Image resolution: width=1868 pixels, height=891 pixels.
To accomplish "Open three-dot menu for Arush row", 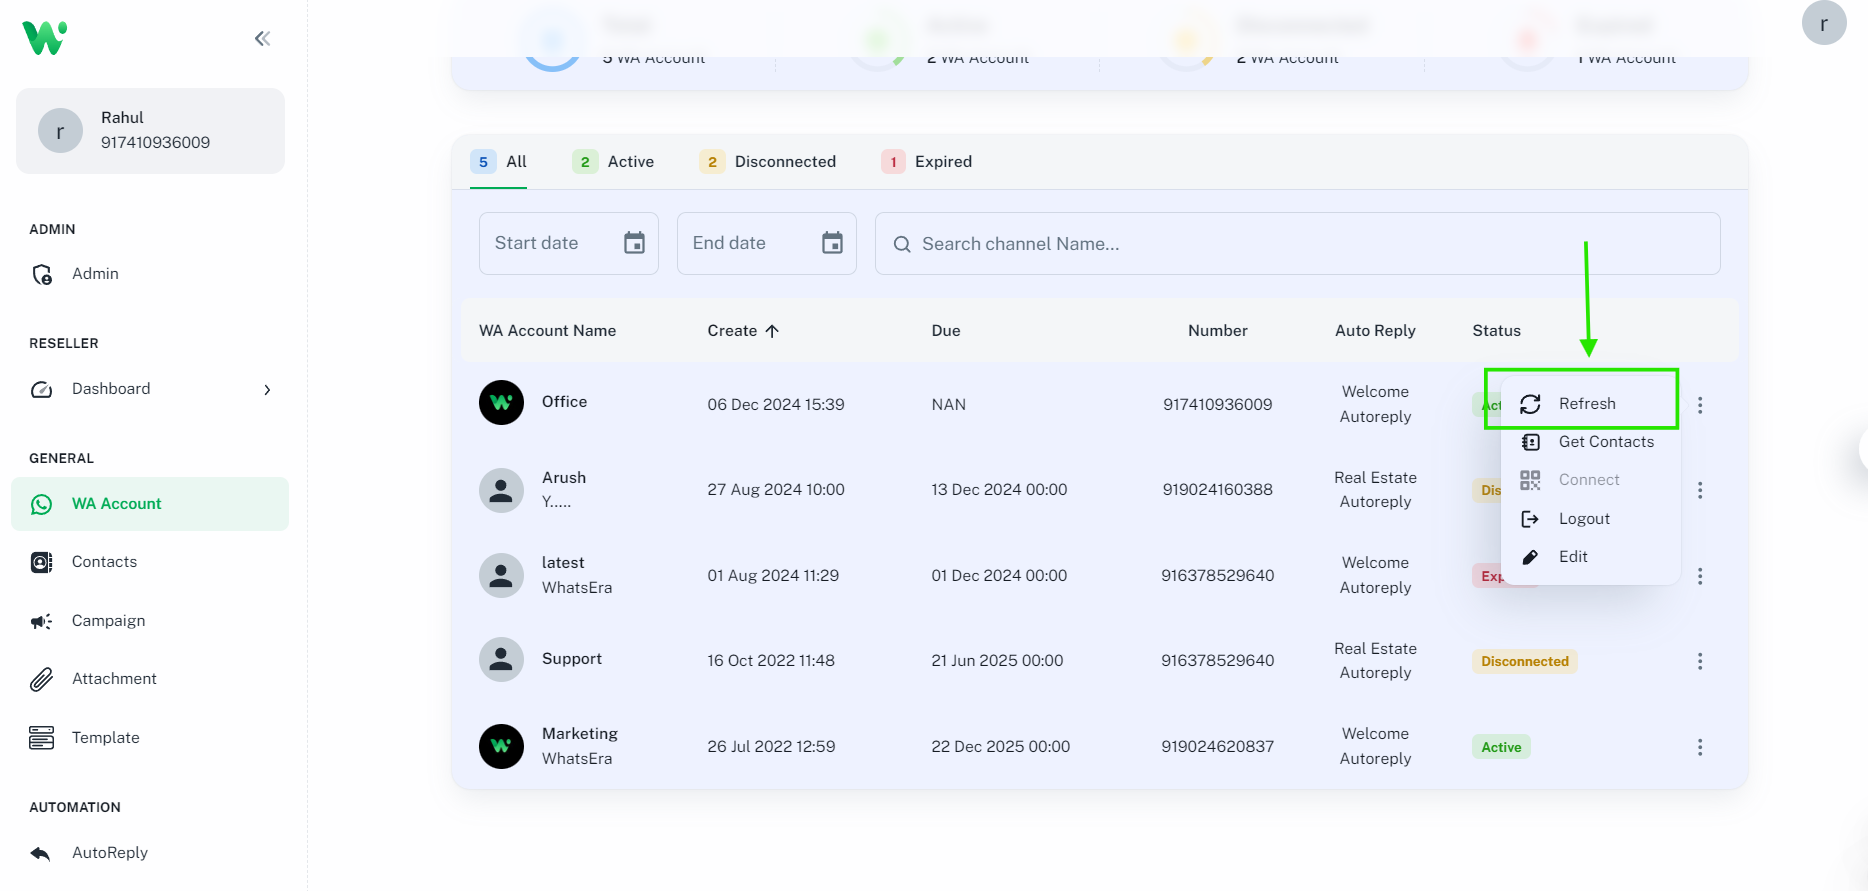I will 1699,490.
